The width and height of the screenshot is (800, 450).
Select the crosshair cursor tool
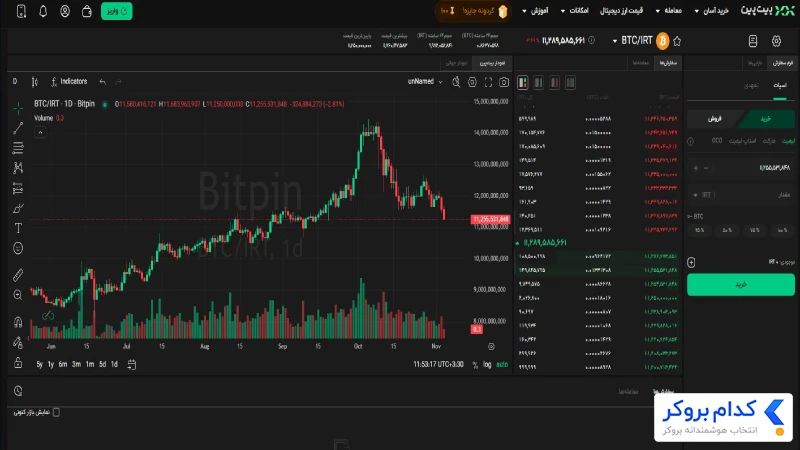18,108
